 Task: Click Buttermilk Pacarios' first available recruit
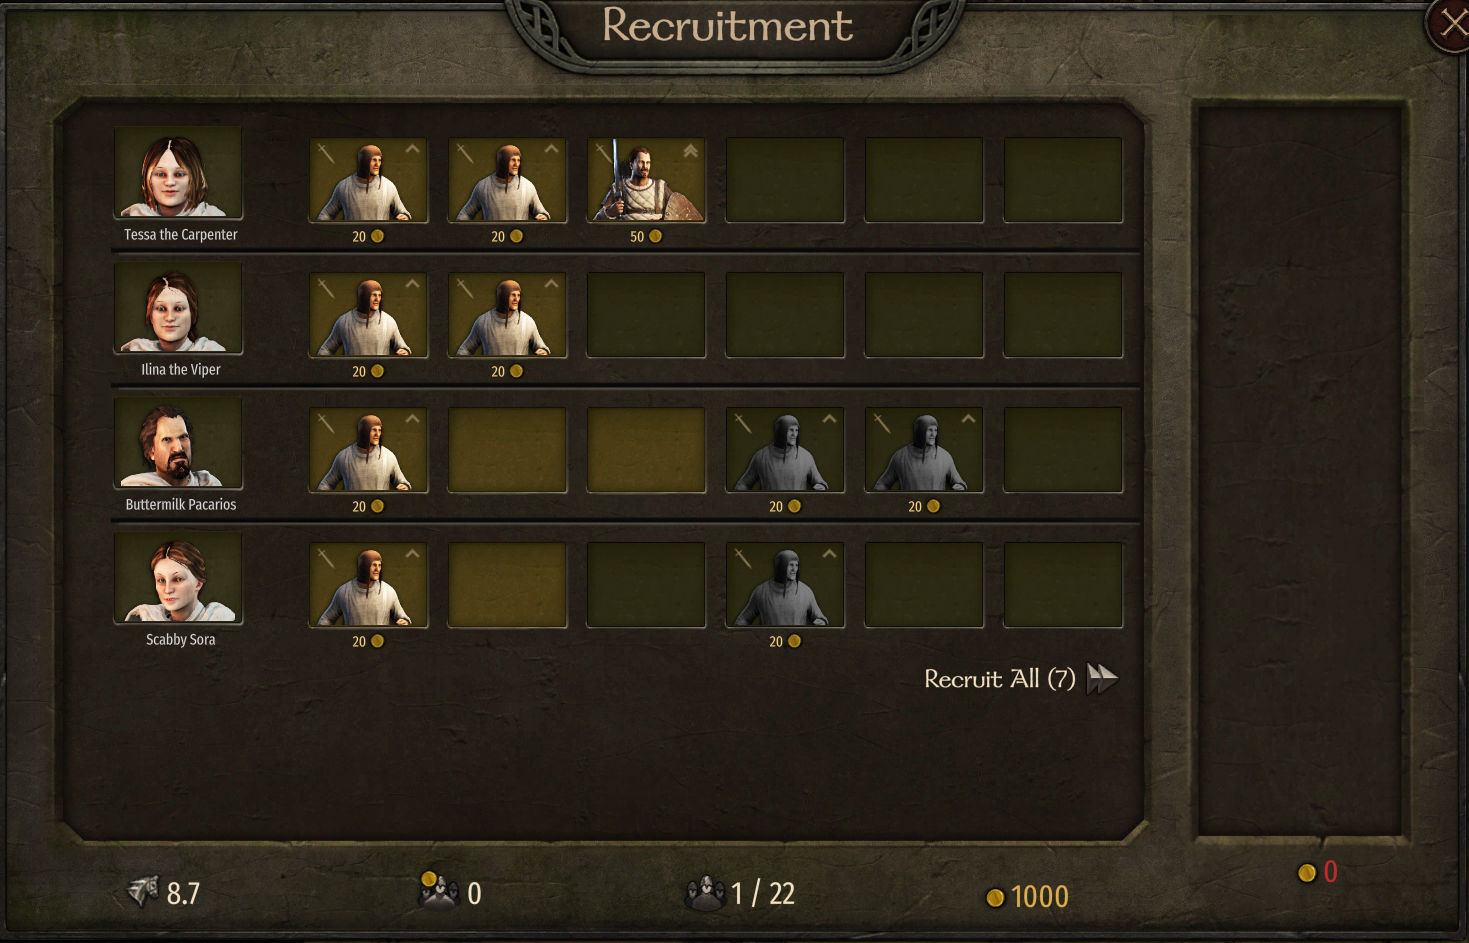point(368,450)
